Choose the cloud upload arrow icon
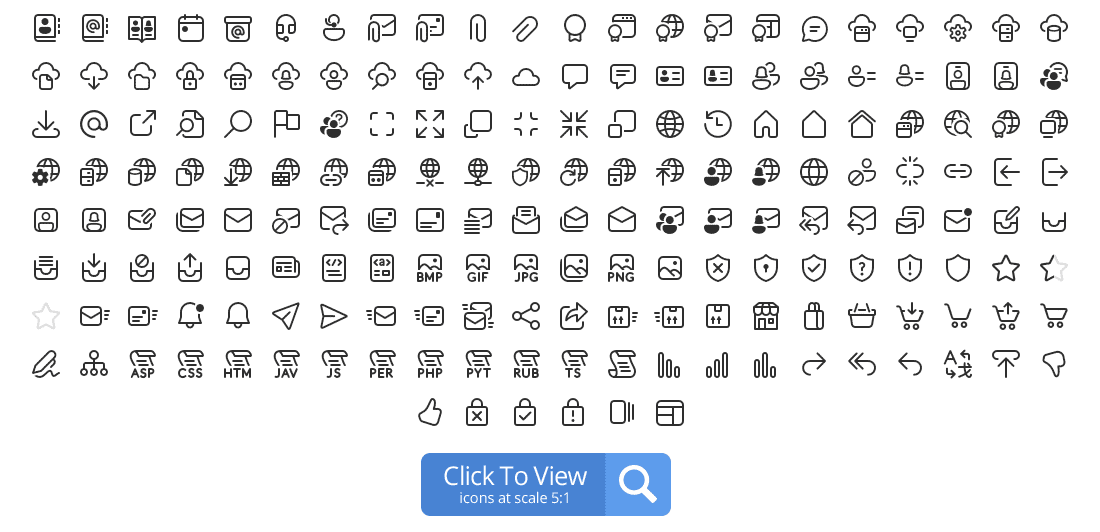 [478, 76]
